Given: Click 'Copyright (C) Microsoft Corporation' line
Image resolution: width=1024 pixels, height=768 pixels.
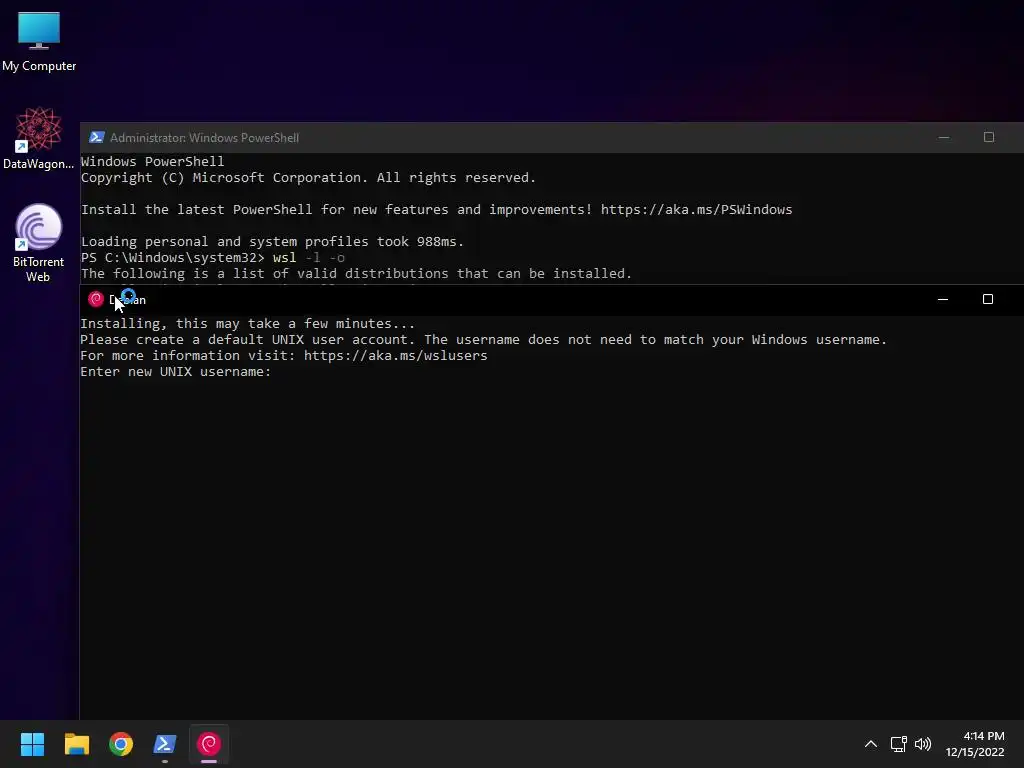Looking at the screenshot, I should 308,178.
